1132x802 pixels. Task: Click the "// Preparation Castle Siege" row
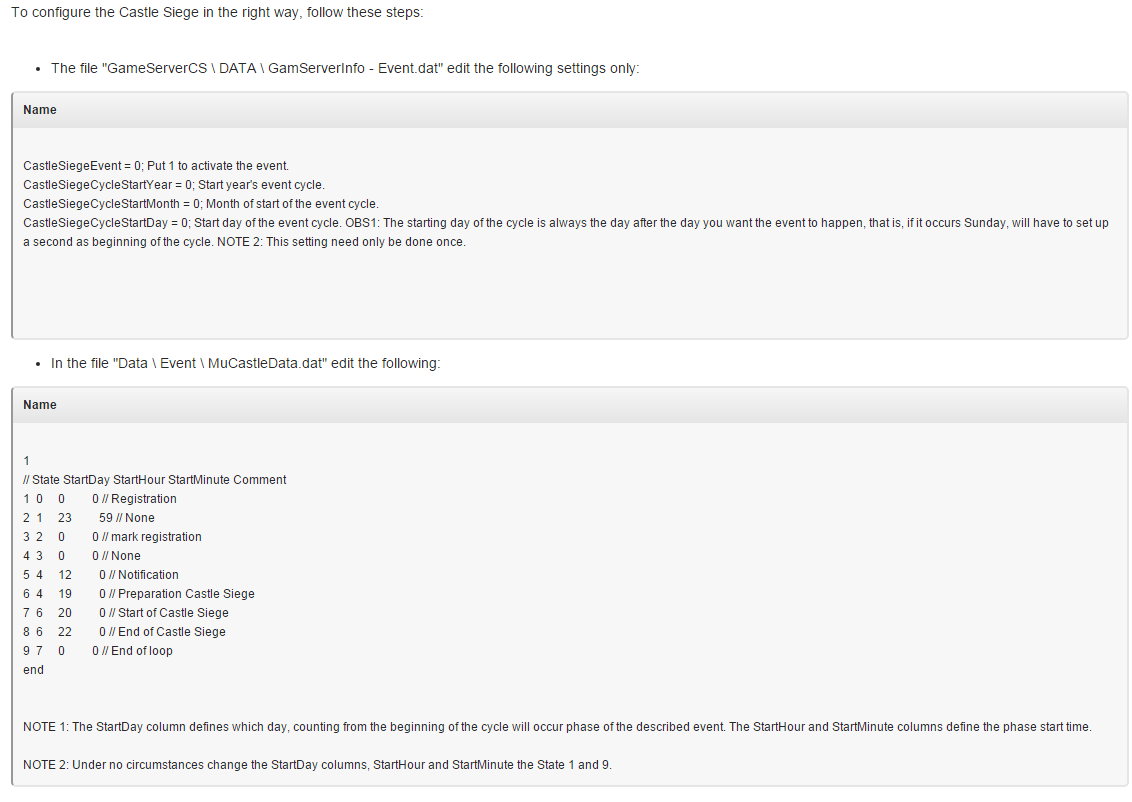tap(139, 594)
